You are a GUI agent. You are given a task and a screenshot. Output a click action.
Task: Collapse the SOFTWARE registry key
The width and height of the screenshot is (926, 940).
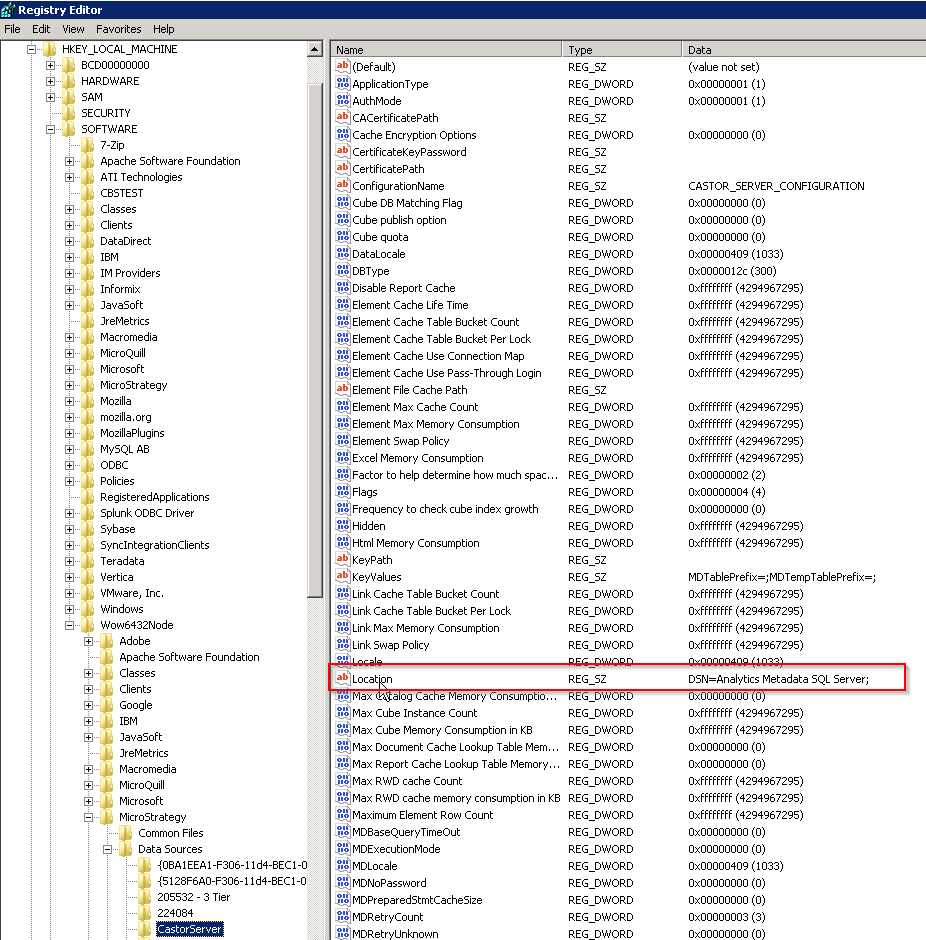pos(50,129)
